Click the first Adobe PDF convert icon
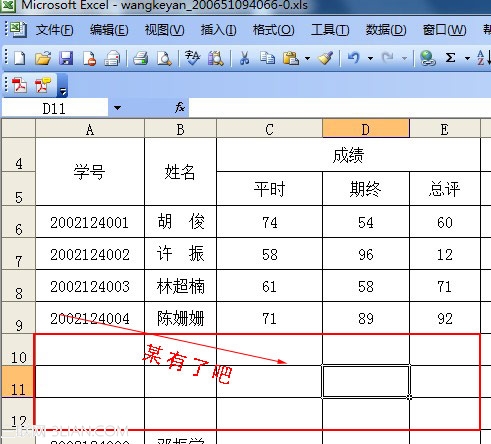 (19, 85)
